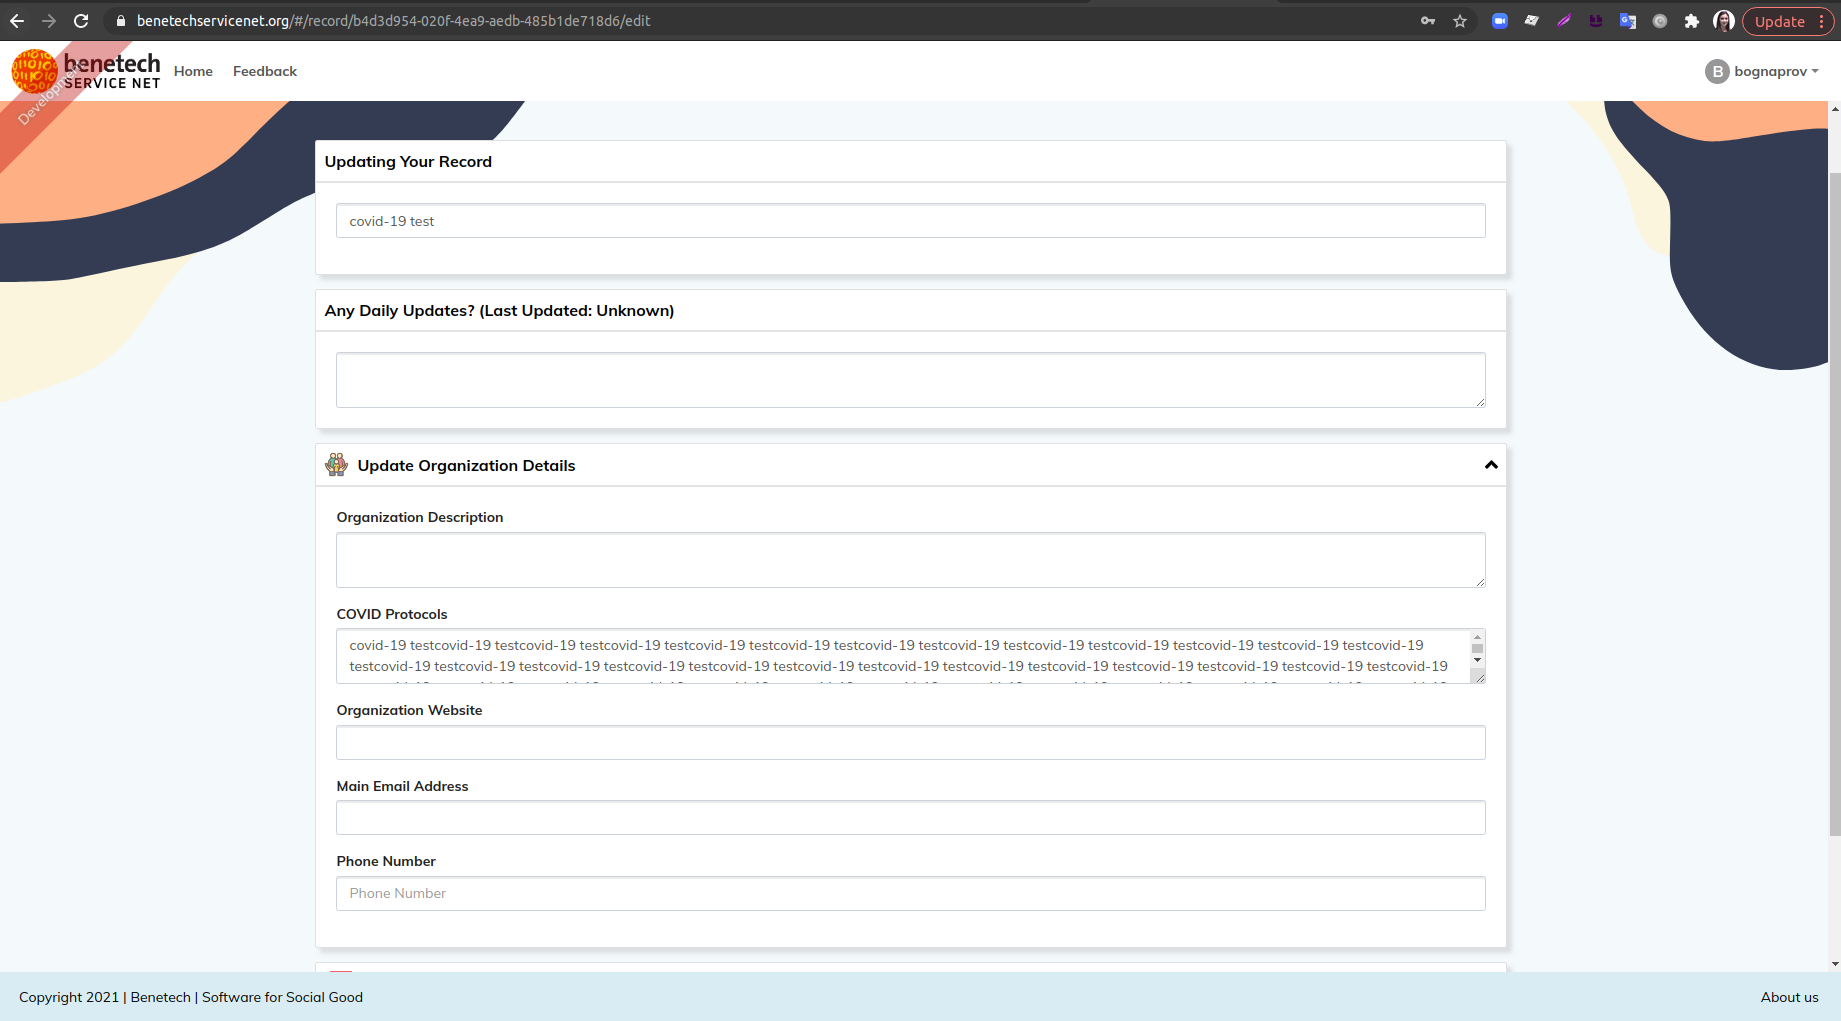Viewport: 1841px width, 1021px height.
Task: Click the covid-19 test record name field
Action: coord(910,220)
